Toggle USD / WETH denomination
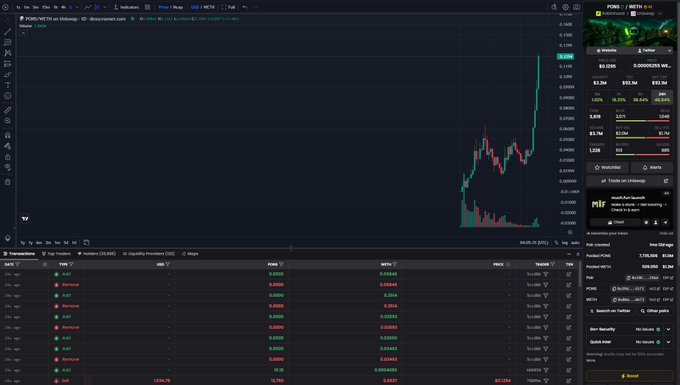The image size is (680, 385). [x=203, y=7]
